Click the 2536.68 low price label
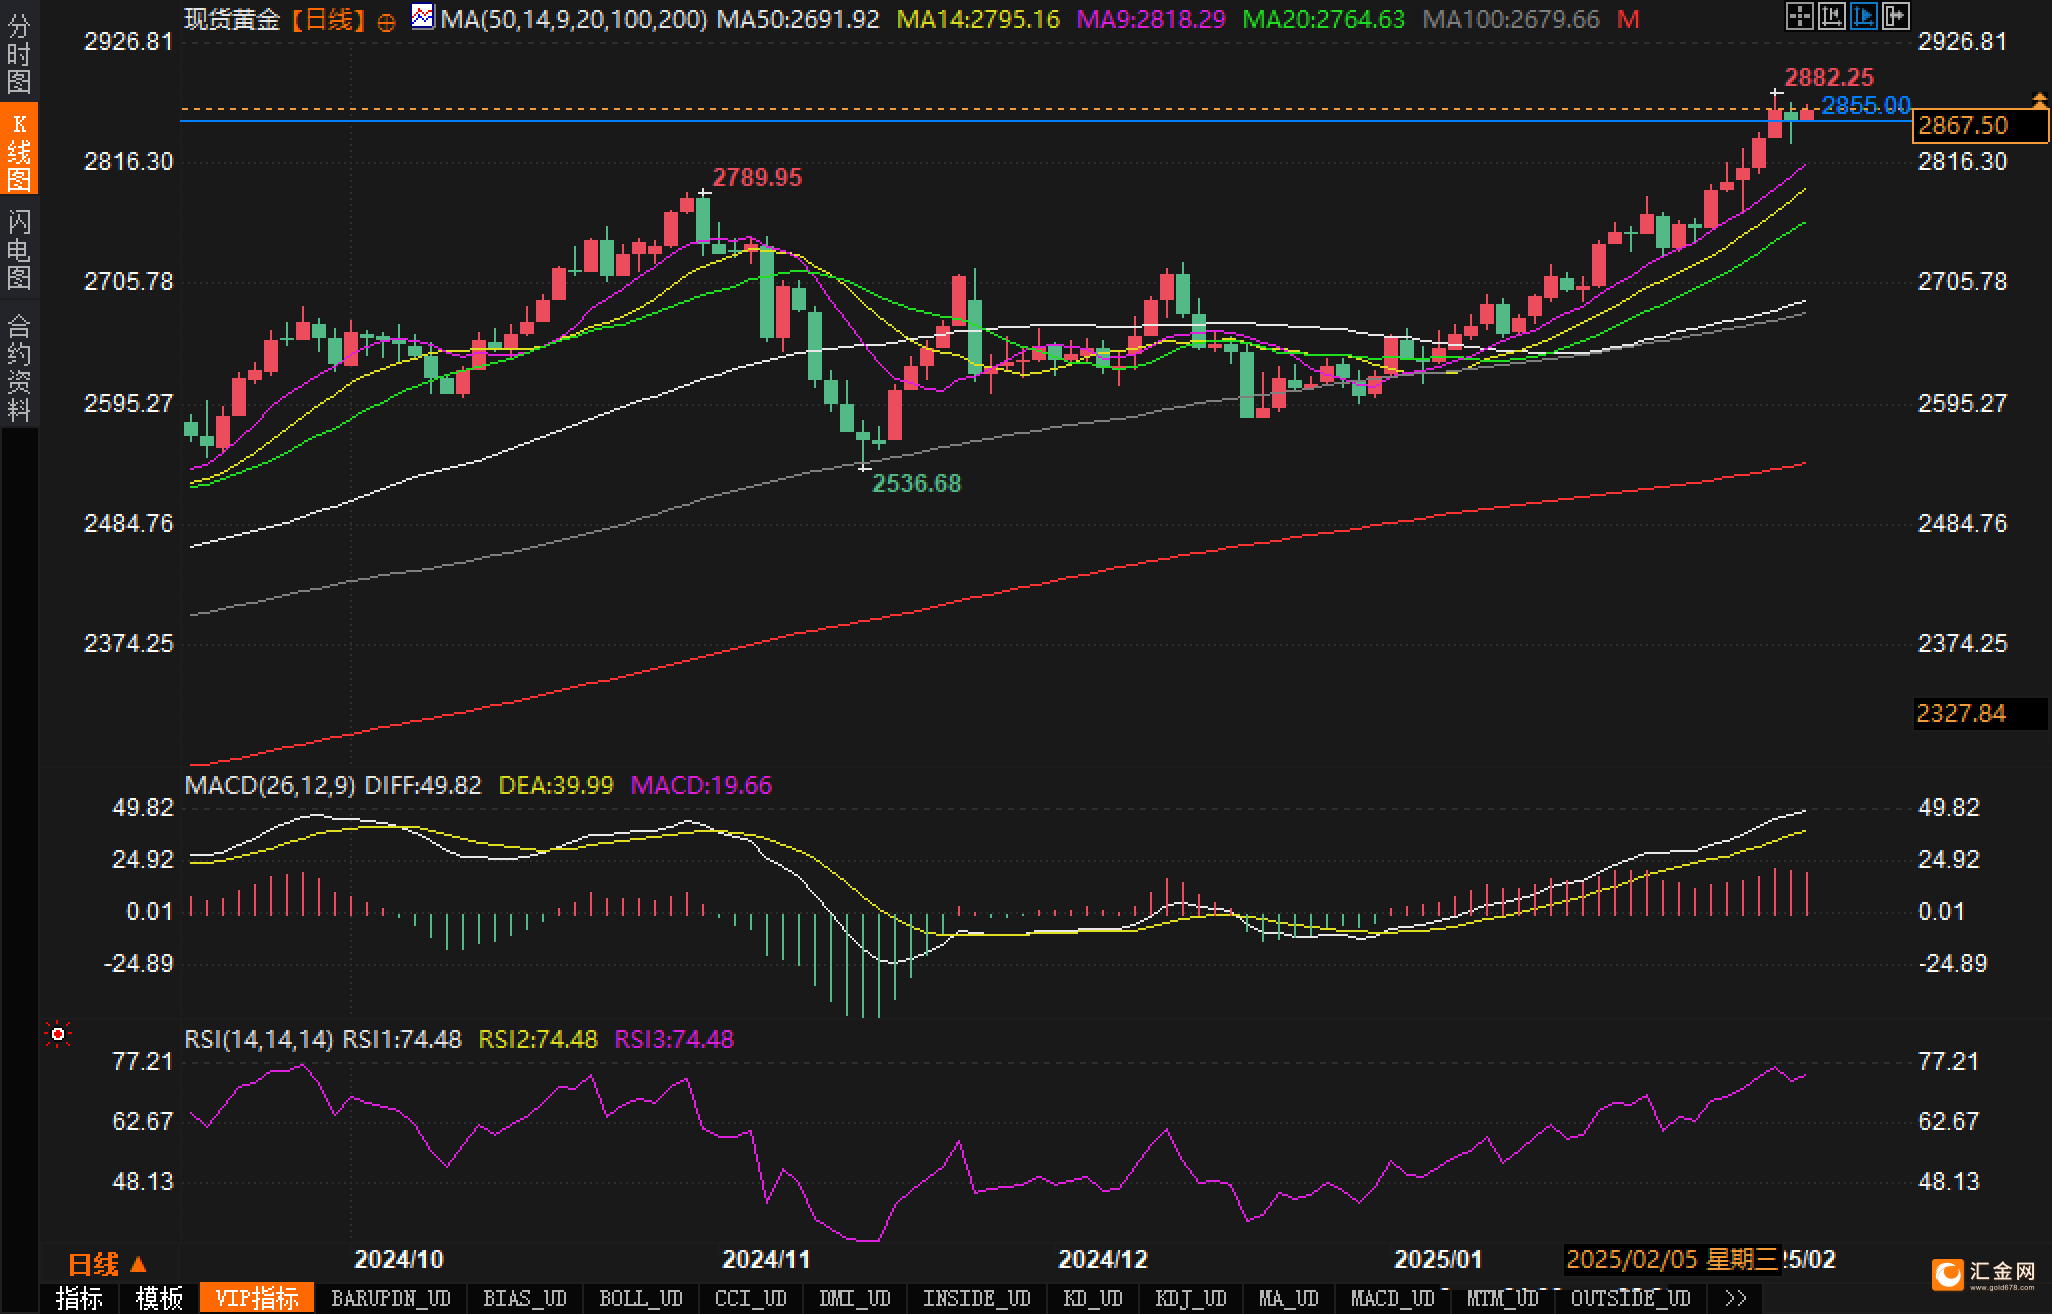 click(916, 483)
